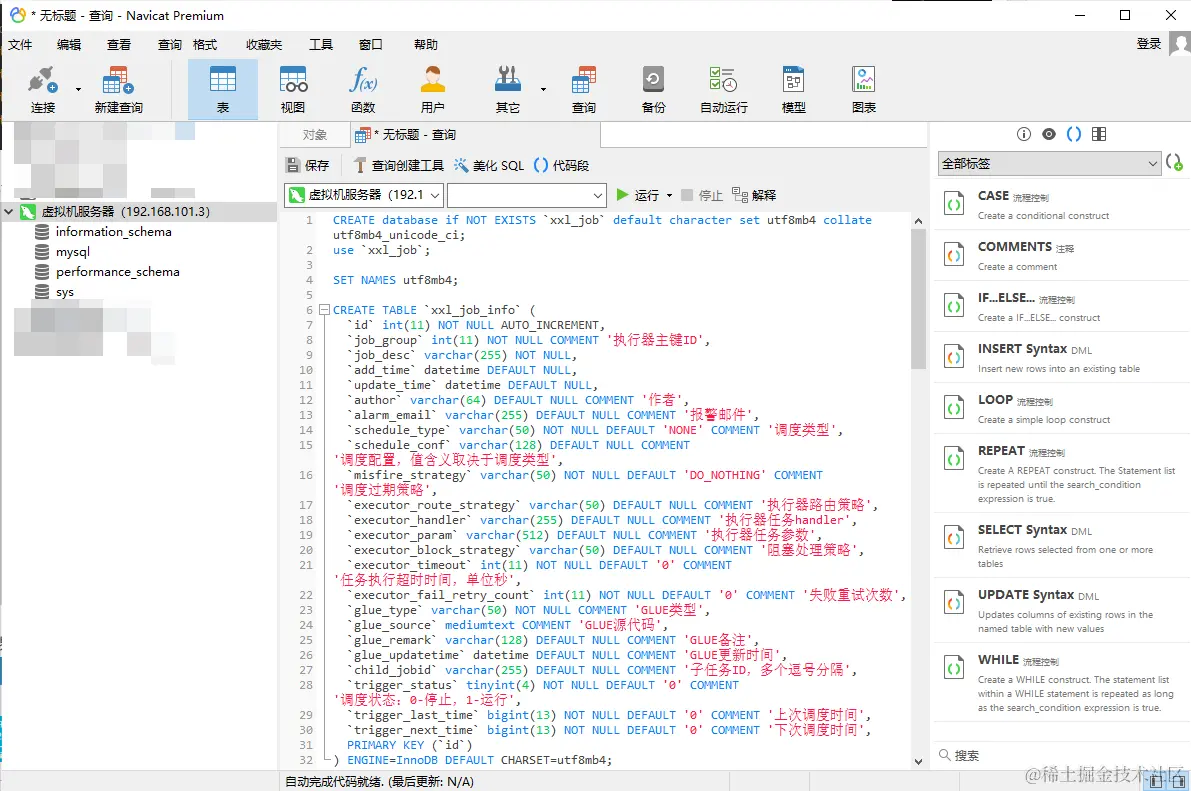Open the 收藏夹 (Favorites) menu

pyautogui.click(x=264, y=45)
